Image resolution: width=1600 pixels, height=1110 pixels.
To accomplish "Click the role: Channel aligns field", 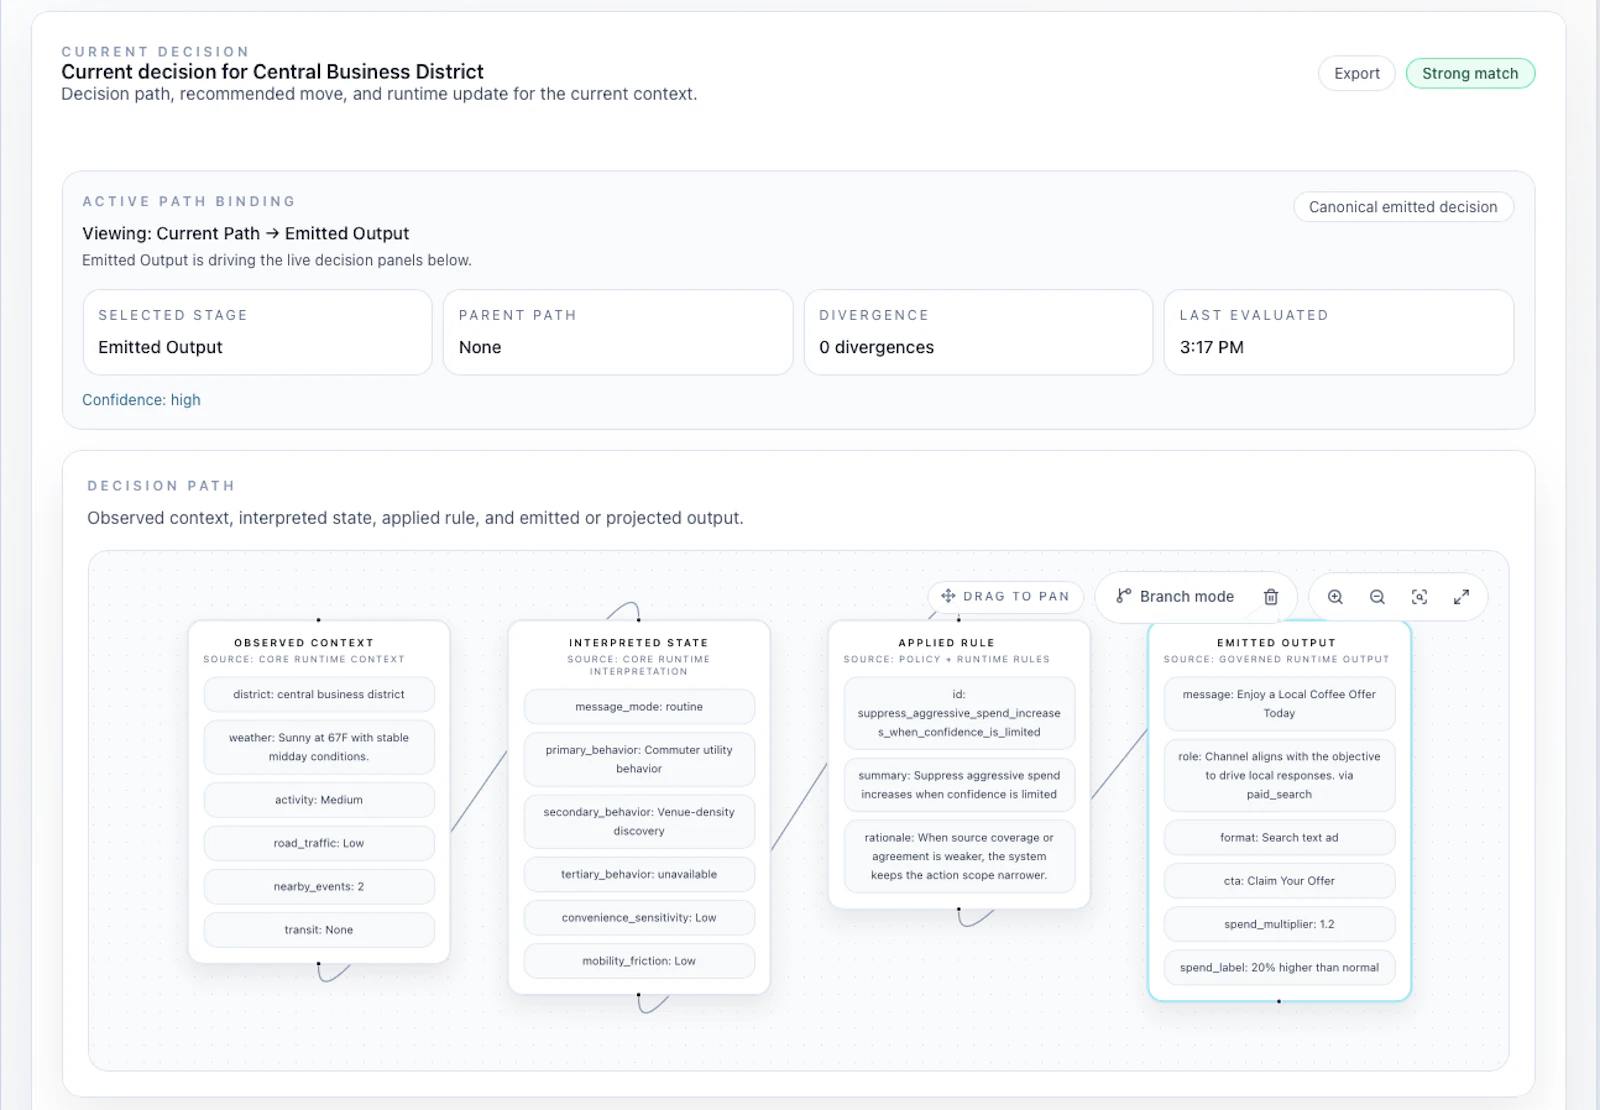I will (x=1279, y=775).
